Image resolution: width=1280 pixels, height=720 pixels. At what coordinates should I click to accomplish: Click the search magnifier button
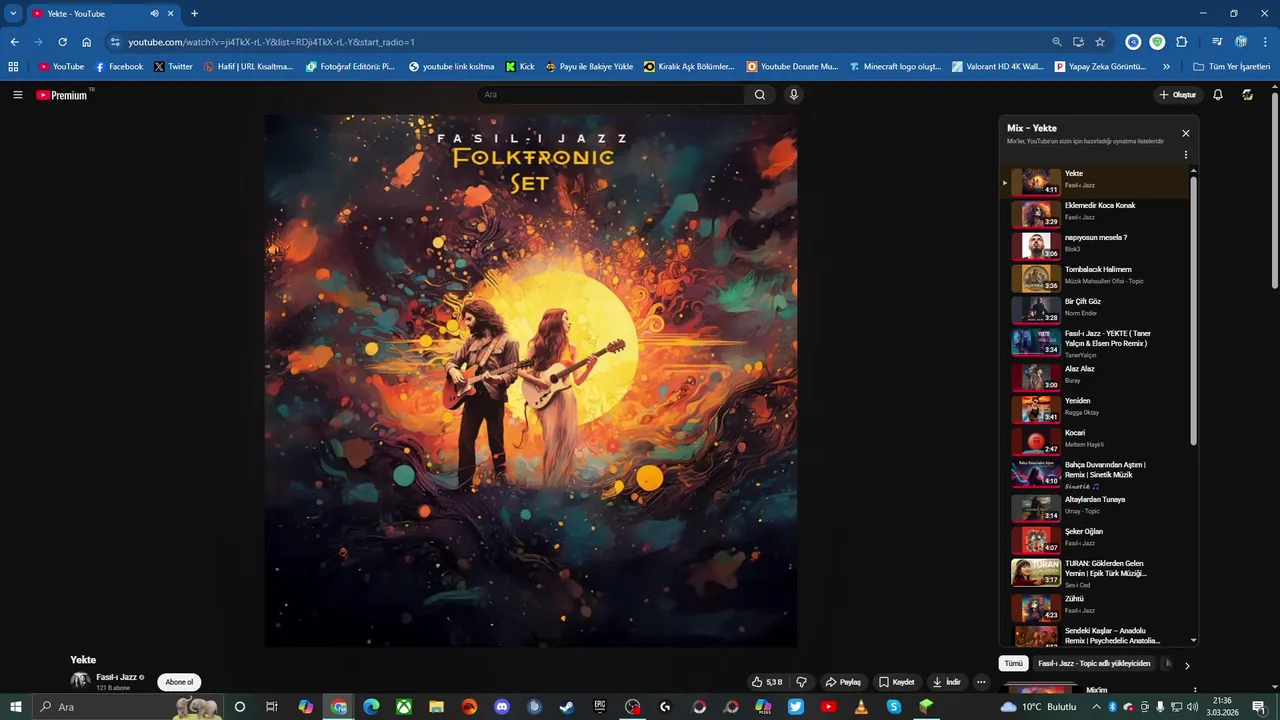[x=760, y=95]
